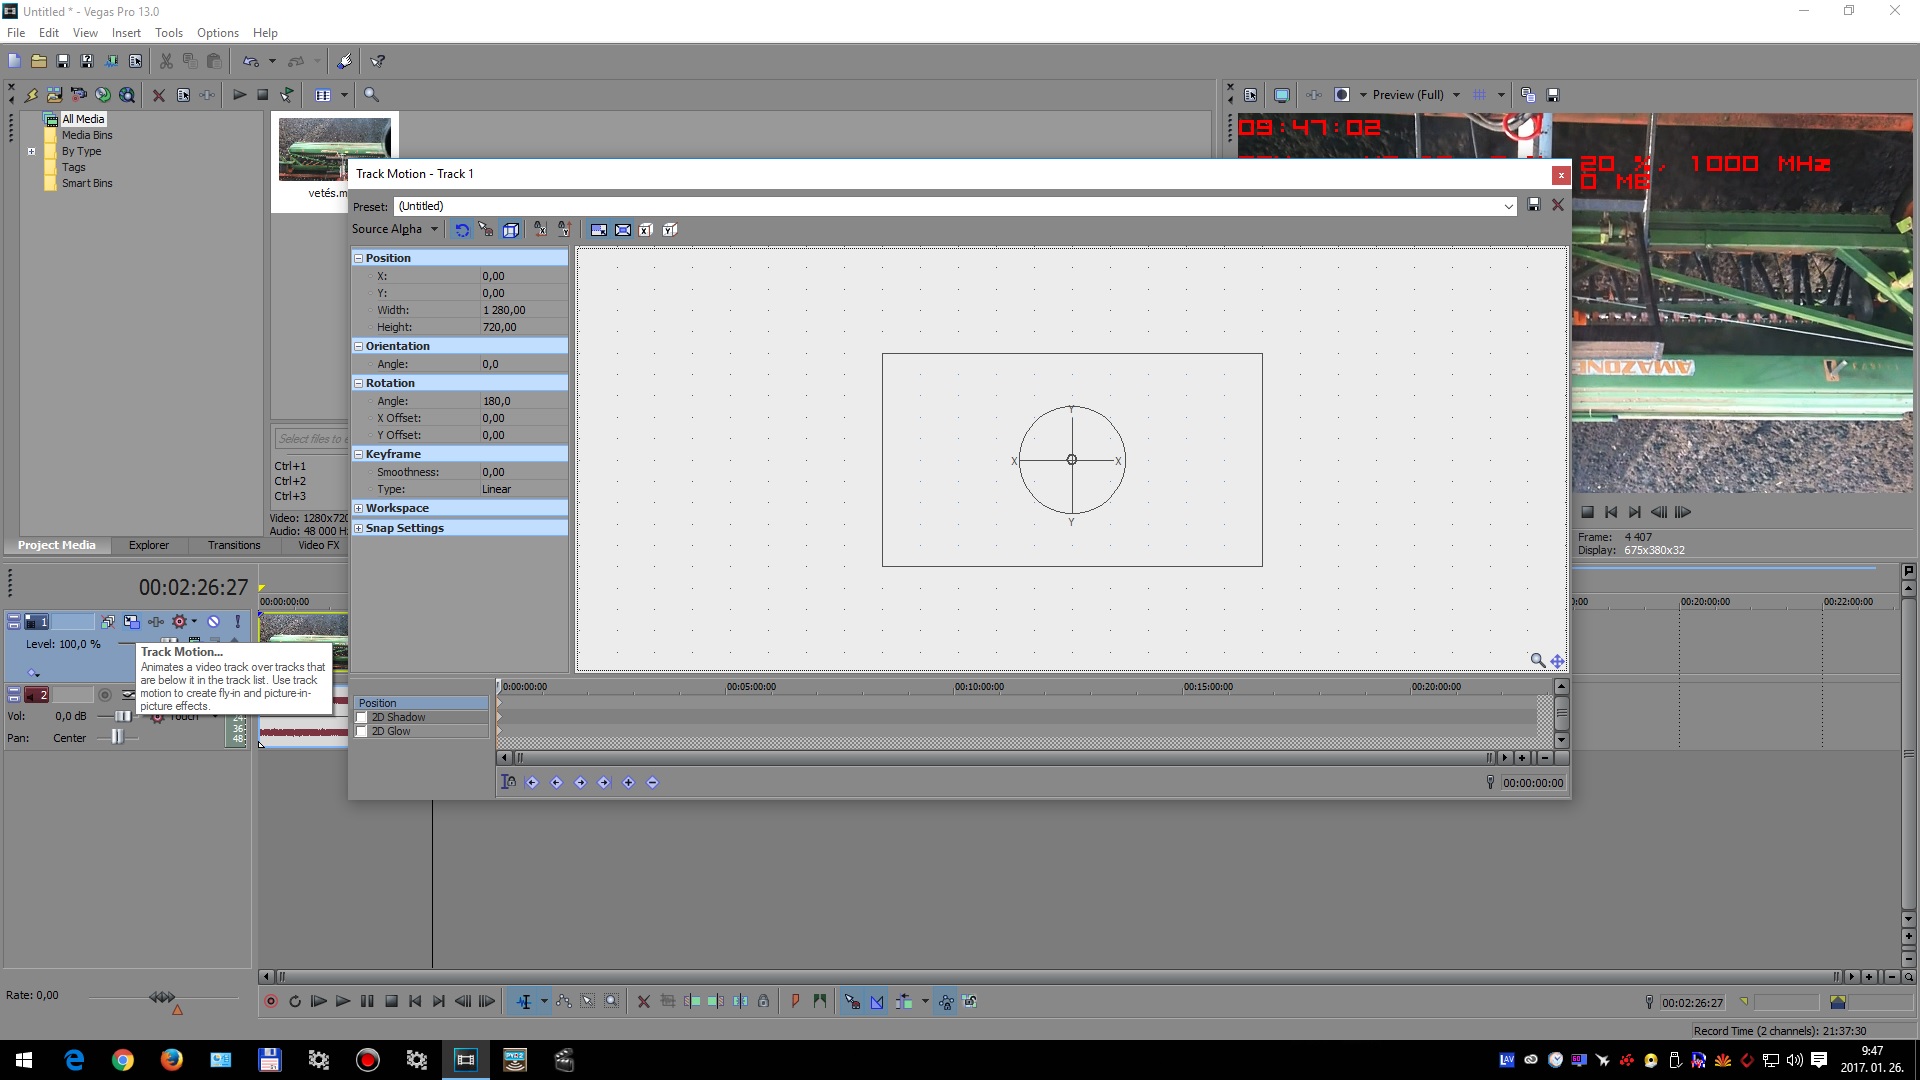Click Prevent Movement X icon
Screen dimensions: 1920x1080
tap(540, 230)
